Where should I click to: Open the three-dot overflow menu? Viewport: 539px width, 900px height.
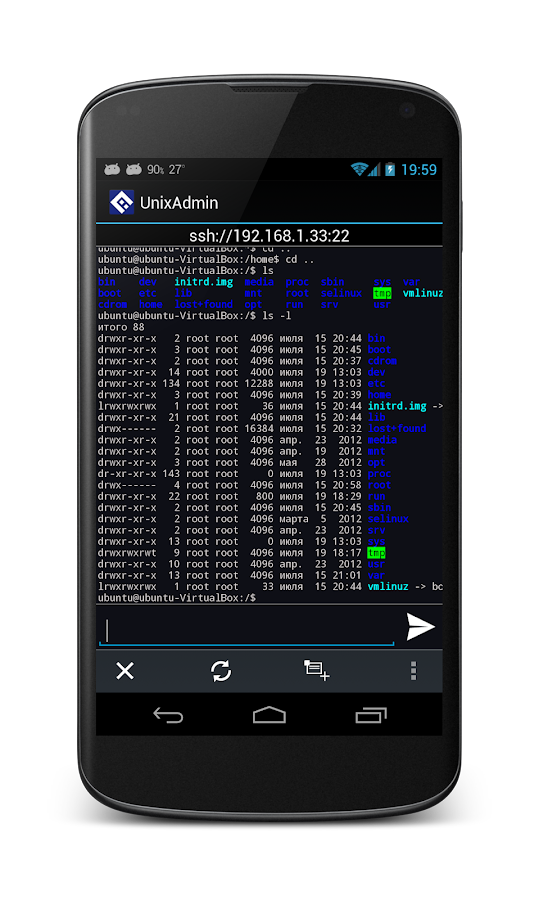[413, 670]
